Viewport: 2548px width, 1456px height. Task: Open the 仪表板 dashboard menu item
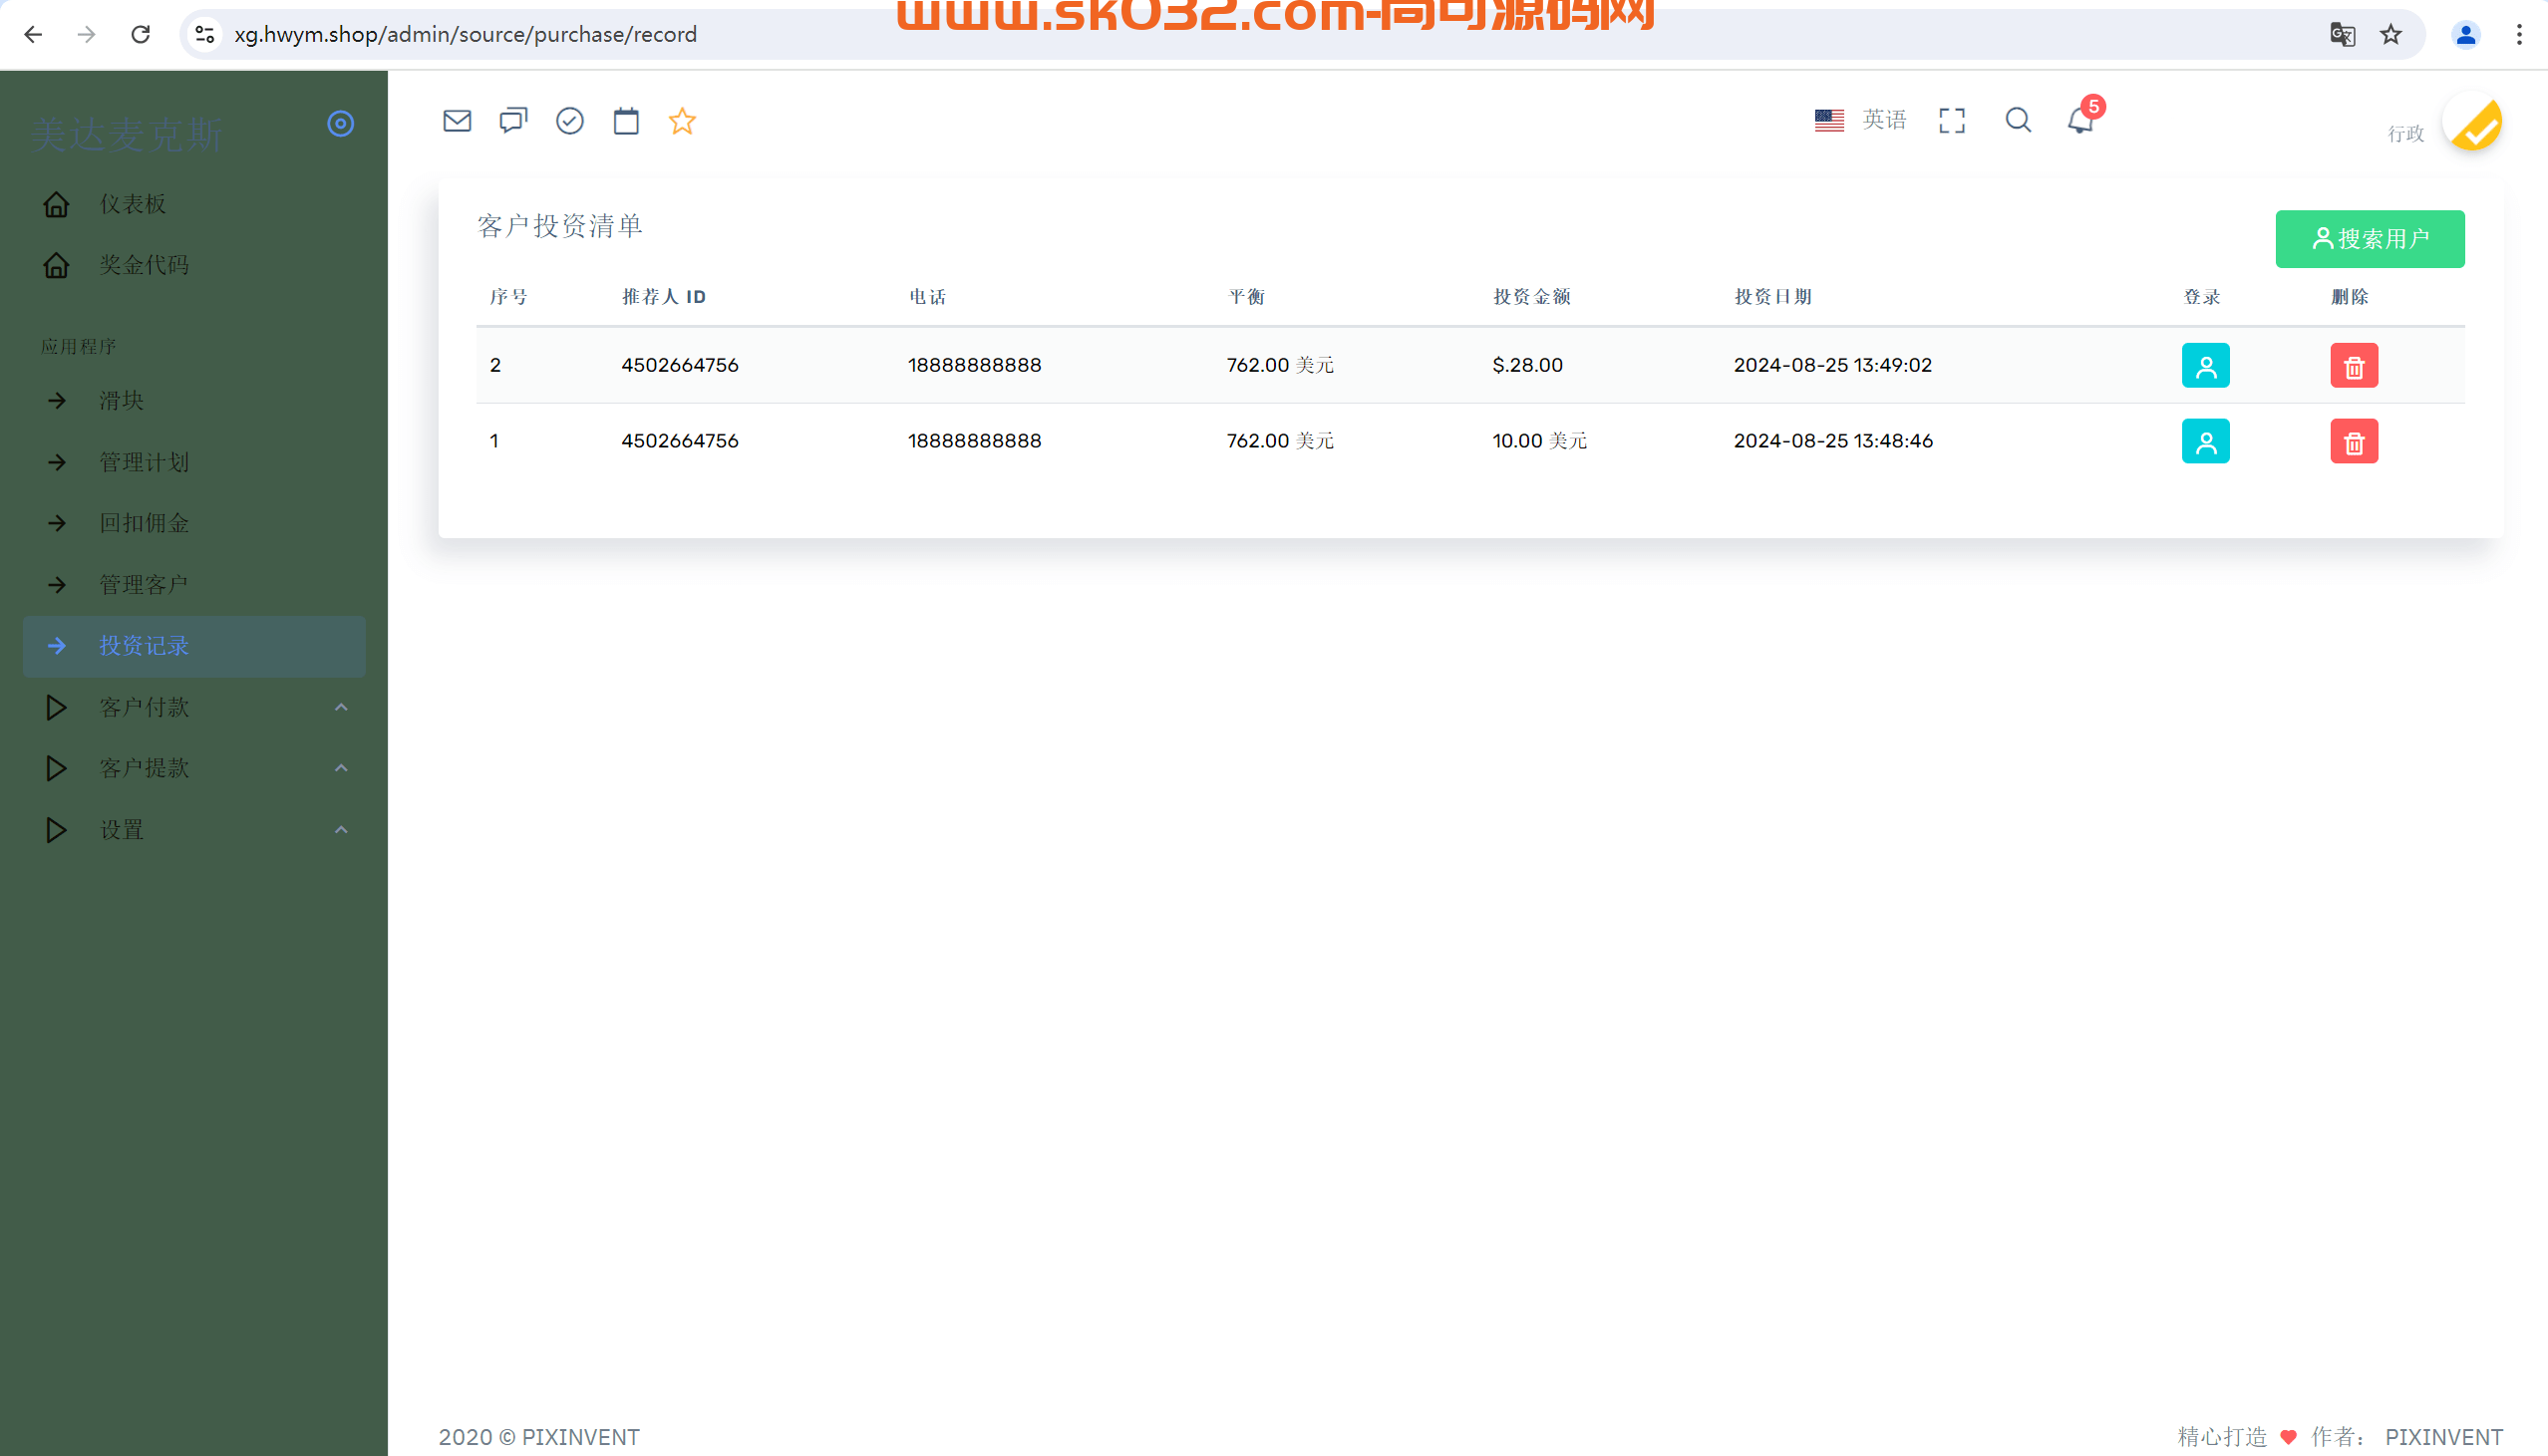click(x=194, y=204)
